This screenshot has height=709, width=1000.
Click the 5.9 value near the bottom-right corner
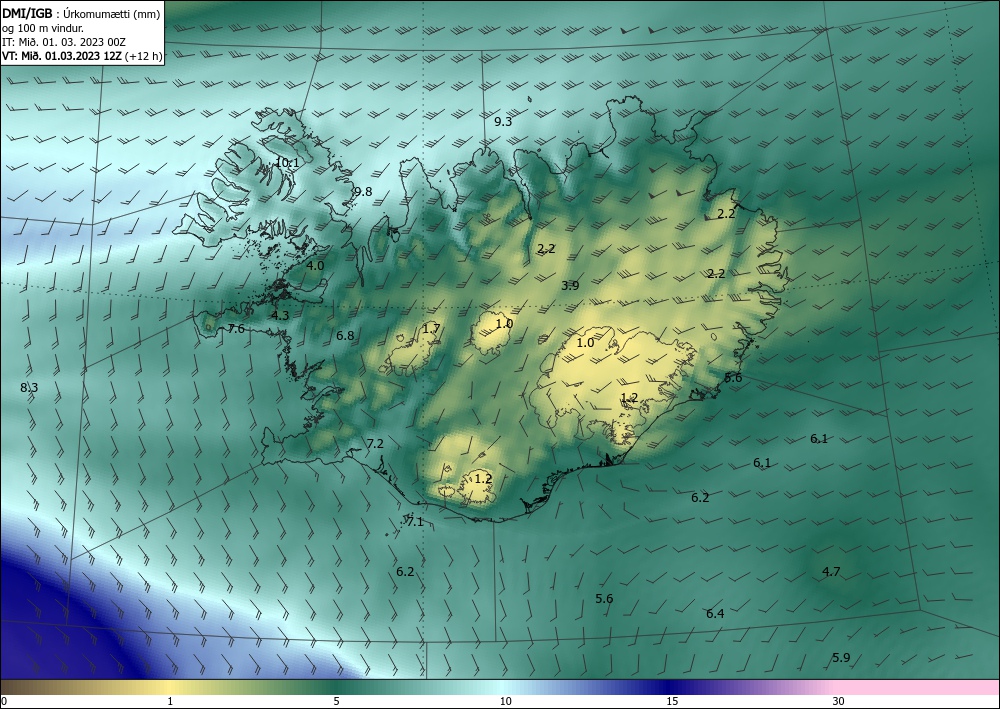tap(841, 658)
